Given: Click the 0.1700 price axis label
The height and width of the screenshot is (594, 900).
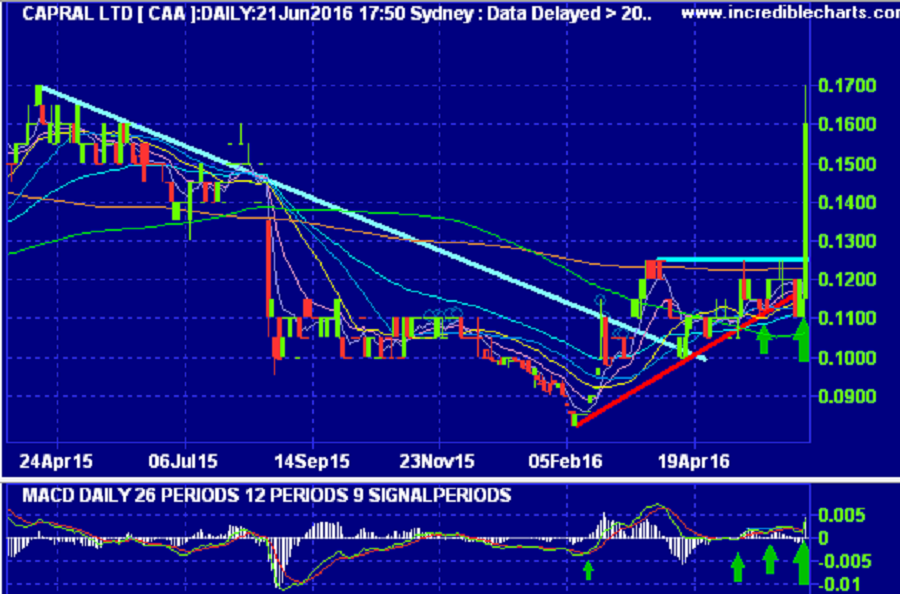Looking at the screenshot, I should 847,86.
